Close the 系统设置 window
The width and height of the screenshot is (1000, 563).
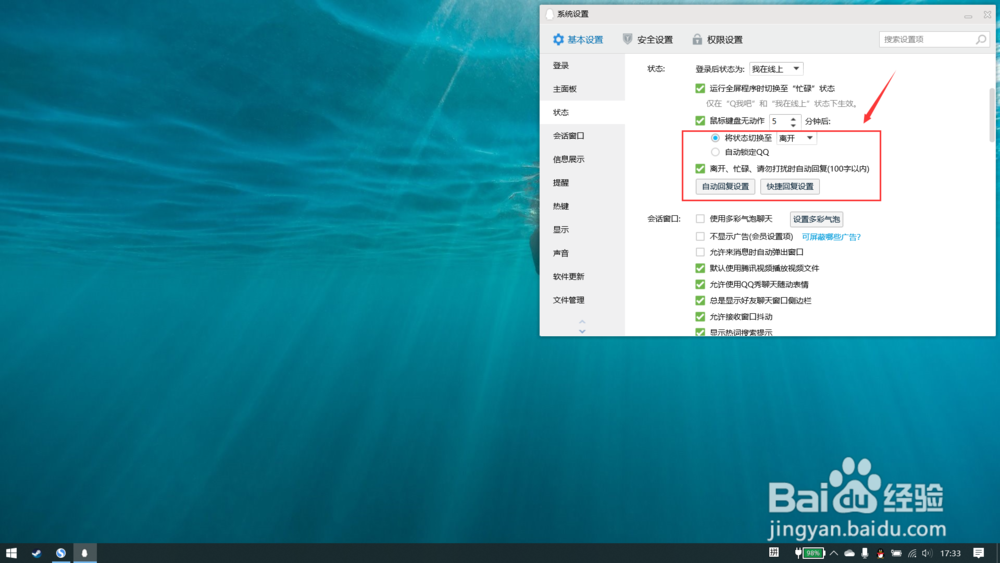coord(987,15)
